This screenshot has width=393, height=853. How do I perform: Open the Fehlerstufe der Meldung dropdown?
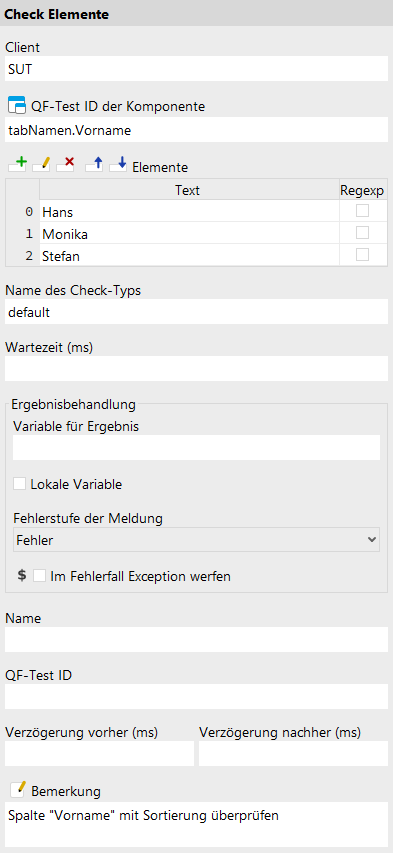[x=196, y=540]
